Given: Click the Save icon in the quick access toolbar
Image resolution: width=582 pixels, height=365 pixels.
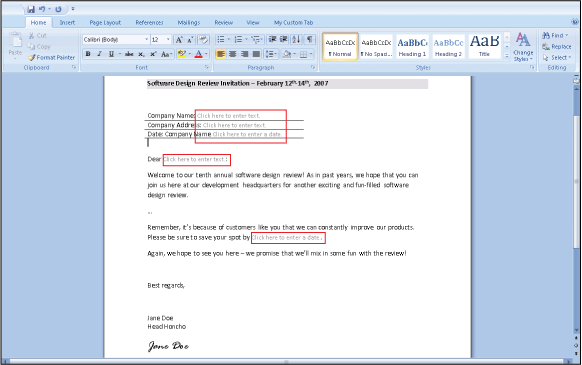Looking at the screenshot, I should 31,9.
